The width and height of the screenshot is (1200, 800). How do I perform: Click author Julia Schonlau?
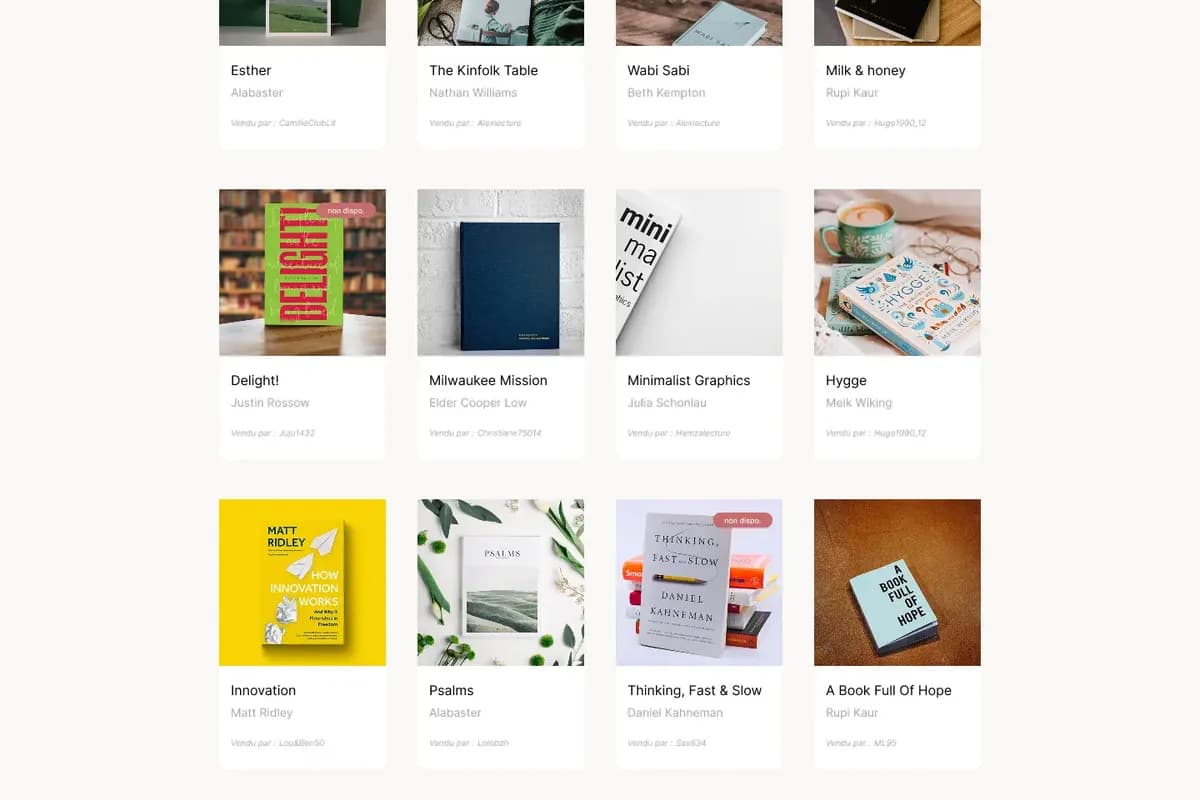[666, 403]
